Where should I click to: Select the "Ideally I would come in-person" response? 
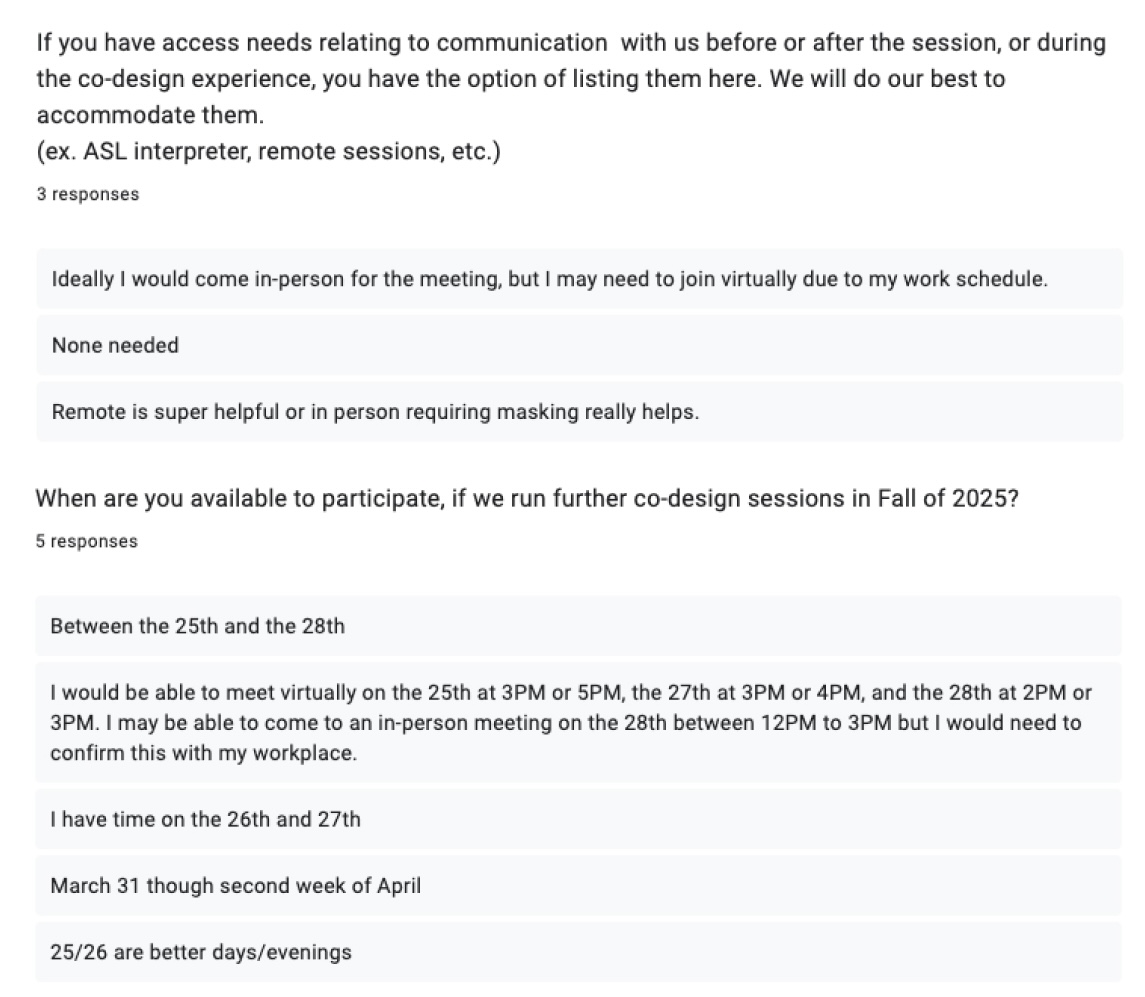coord(579,278)
